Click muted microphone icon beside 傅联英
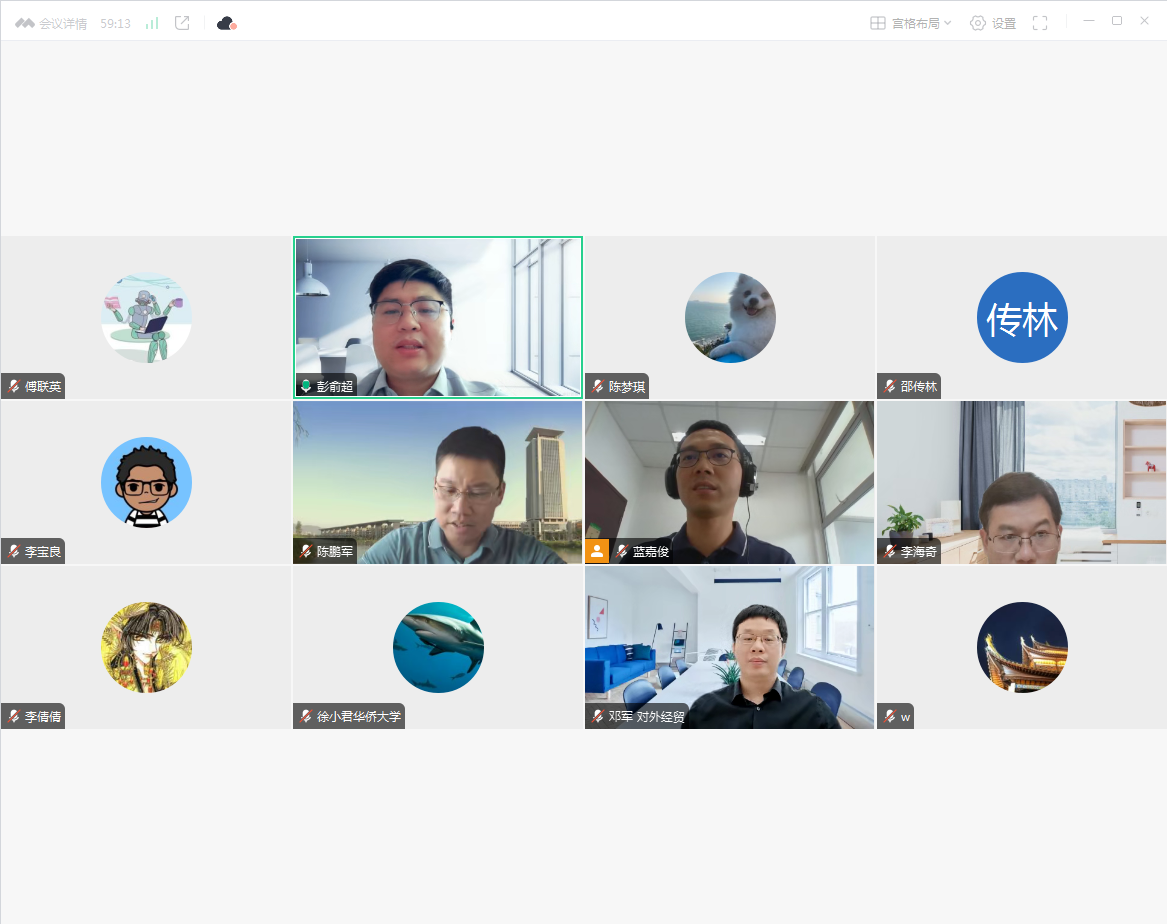 13,386
